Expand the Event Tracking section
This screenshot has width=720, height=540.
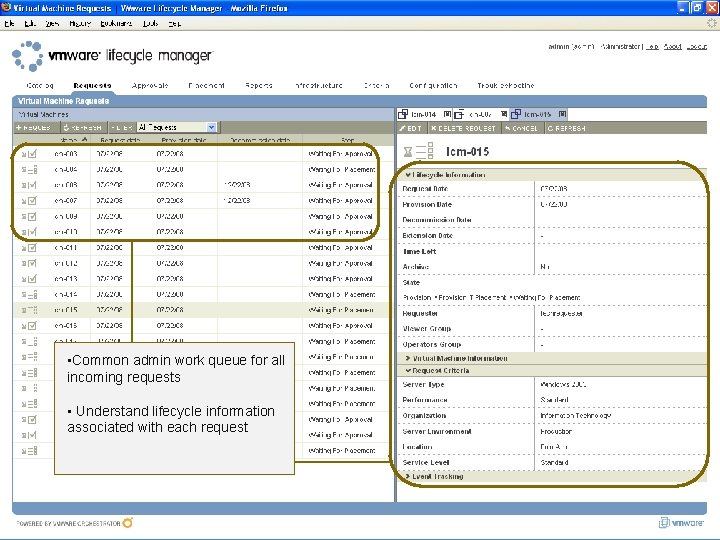point(408,477)
